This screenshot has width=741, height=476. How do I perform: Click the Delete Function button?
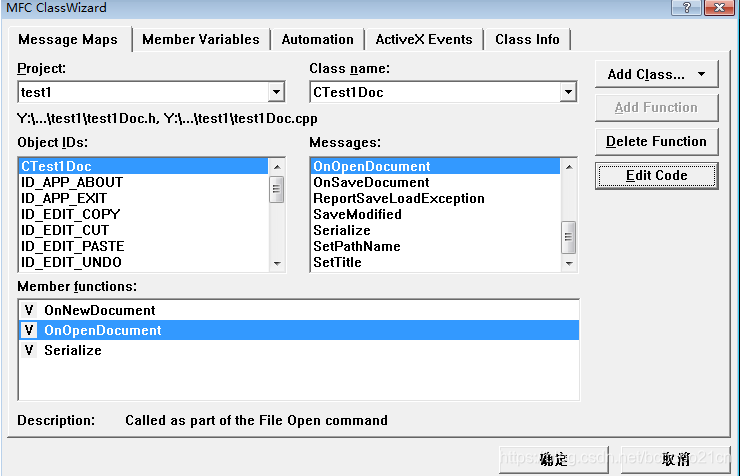(656, 141)
